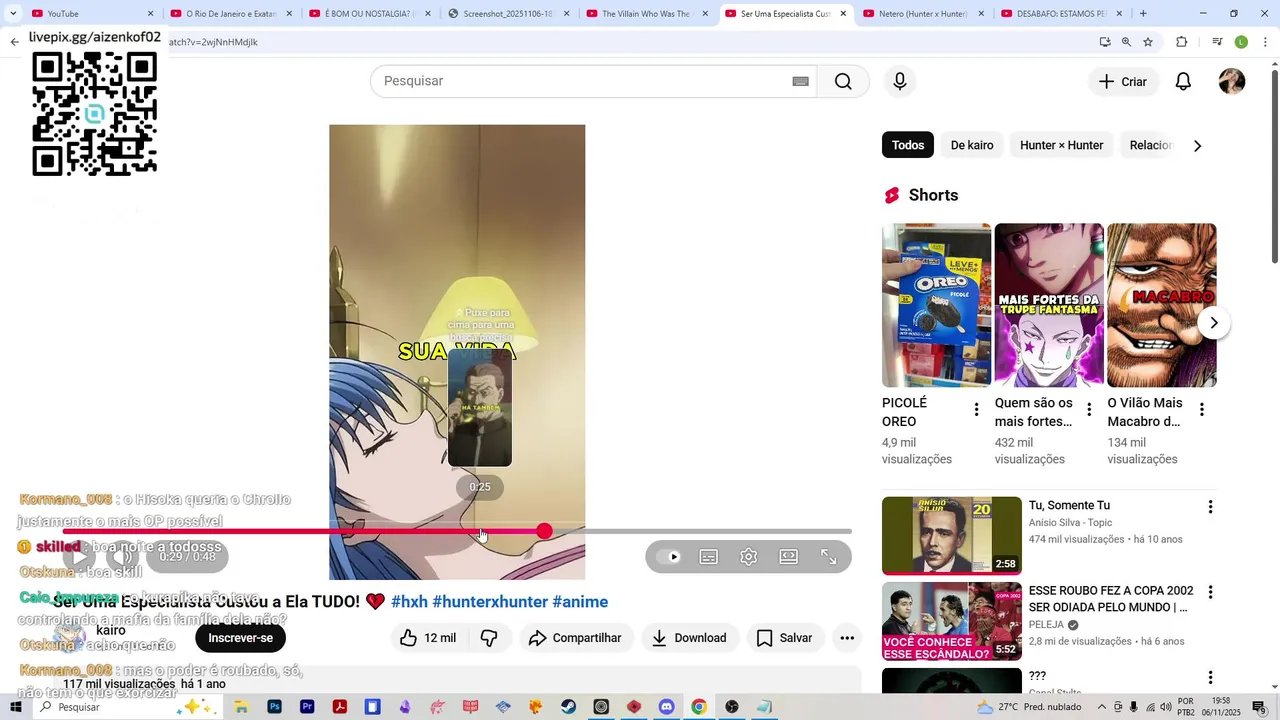Show more filter chips with arrow
The height and width of the screenshot is (720, 1280).
[1197, 146]
